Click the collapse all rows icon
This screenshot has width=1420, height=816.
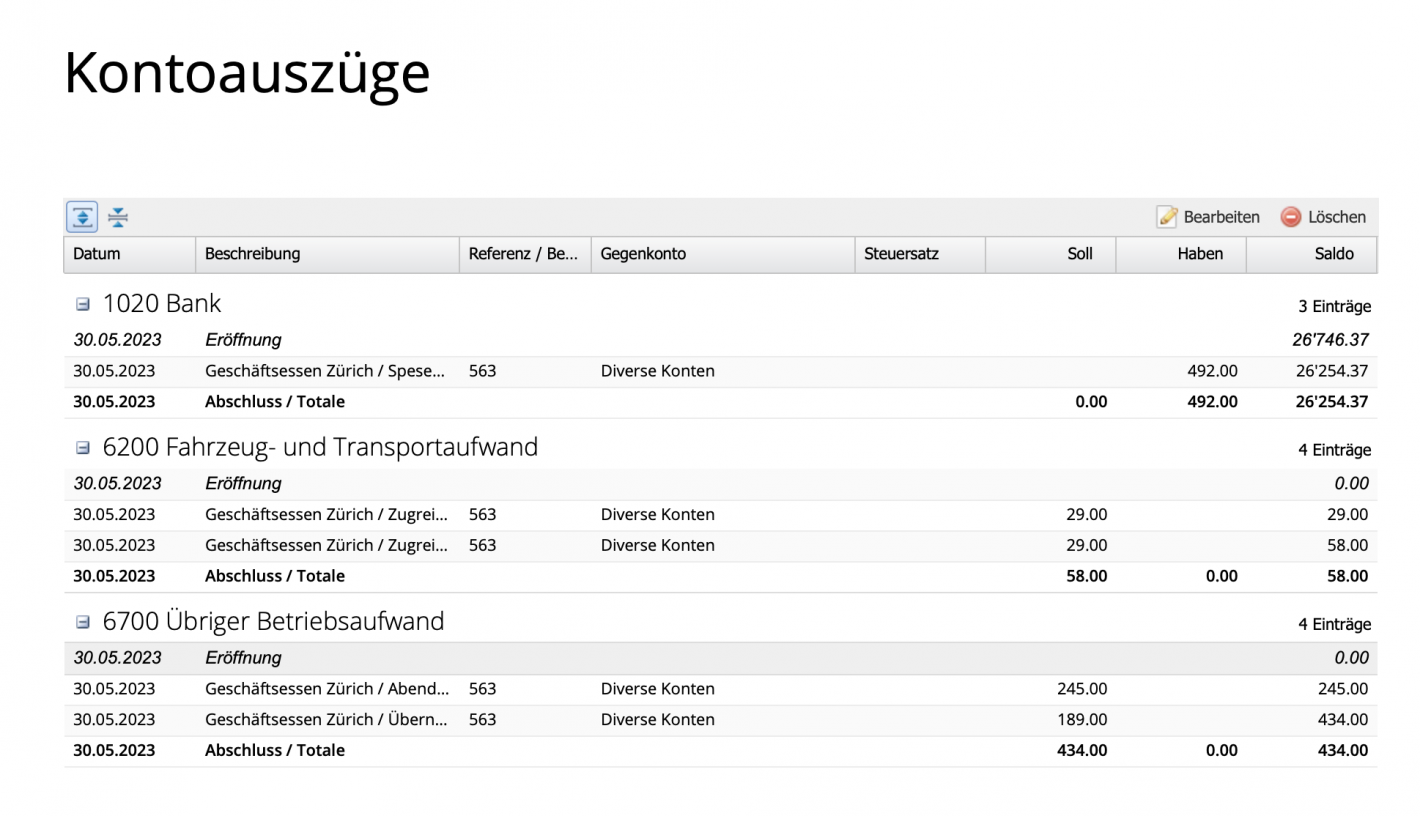coord(117,216)
